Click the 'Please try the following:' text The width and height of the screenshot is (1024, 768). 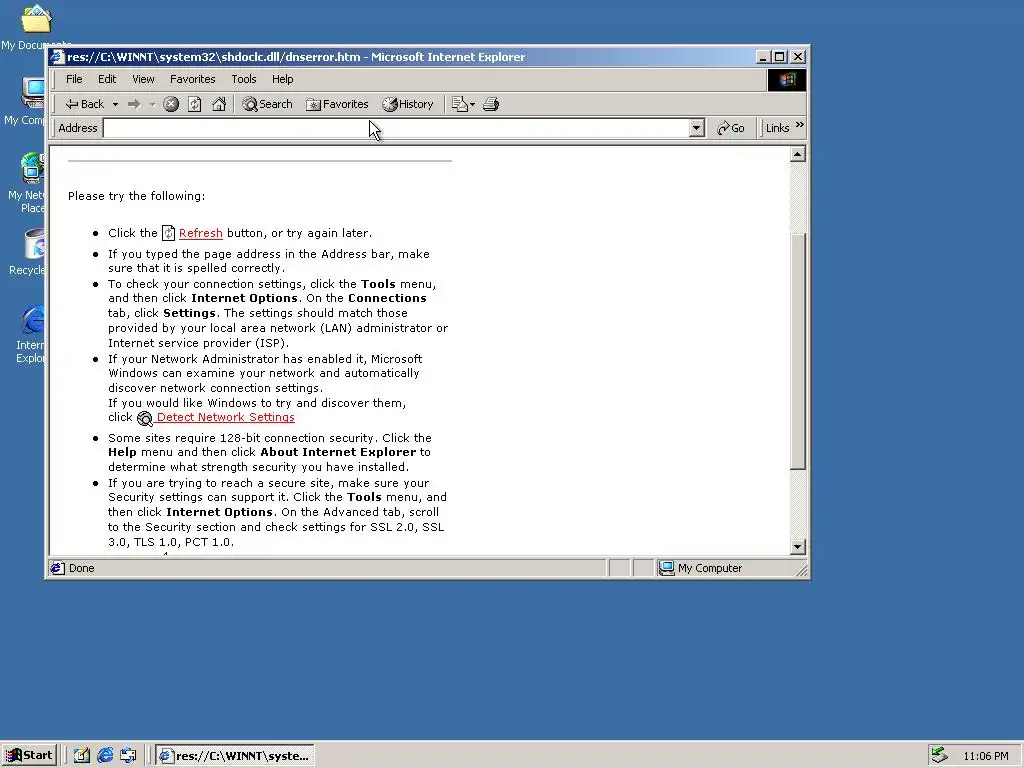click(x=136, y=196)
